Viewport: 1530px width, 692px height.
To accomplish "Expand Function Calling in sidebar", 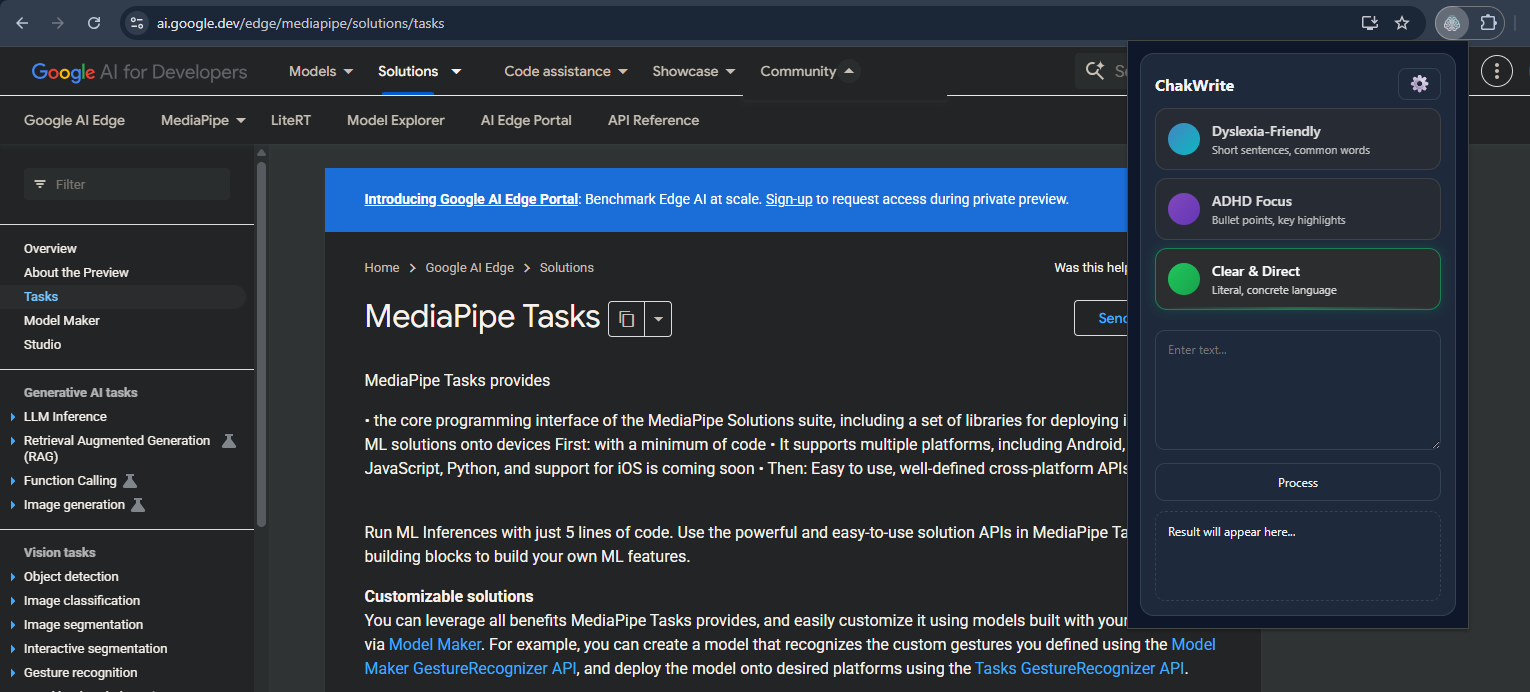I will (x=13, y=481).
